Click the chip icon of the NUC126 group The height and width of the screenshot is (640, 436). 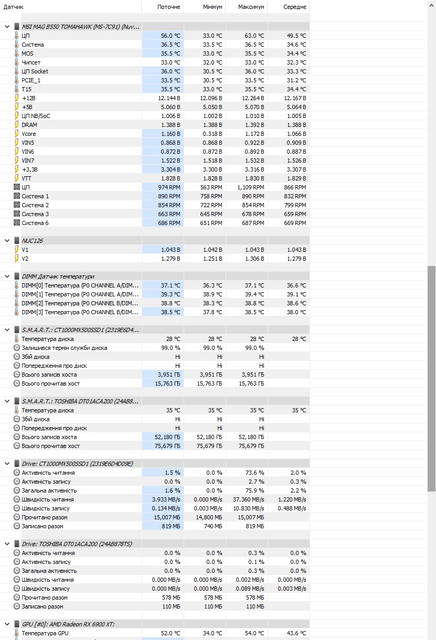(17, 241)
